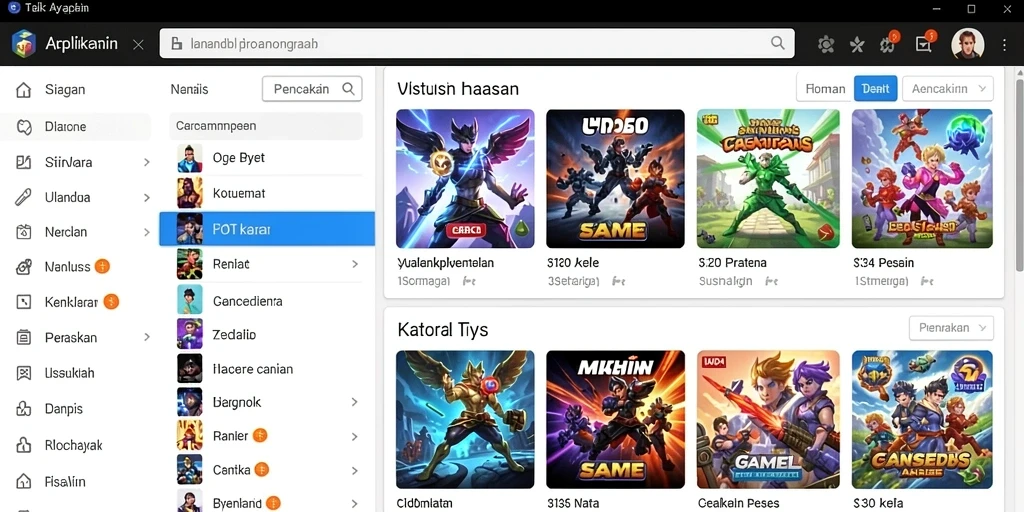Click the Arplikanin app logo icon
This screenshot has width=1024, height=512.
pyautogui.click(x=24, y=43)
